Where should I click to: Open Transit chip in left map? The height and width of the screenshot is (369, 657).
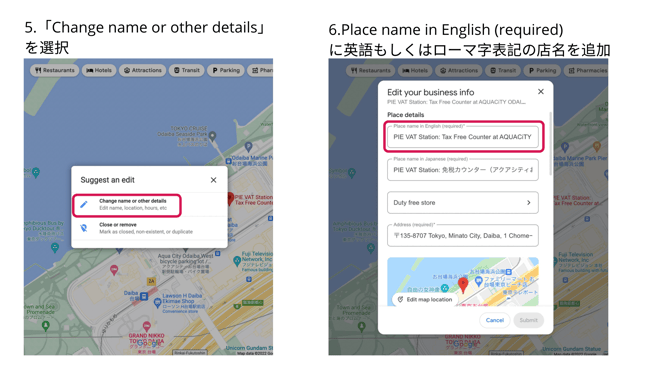pyautogui.click(x=187, y=70)
